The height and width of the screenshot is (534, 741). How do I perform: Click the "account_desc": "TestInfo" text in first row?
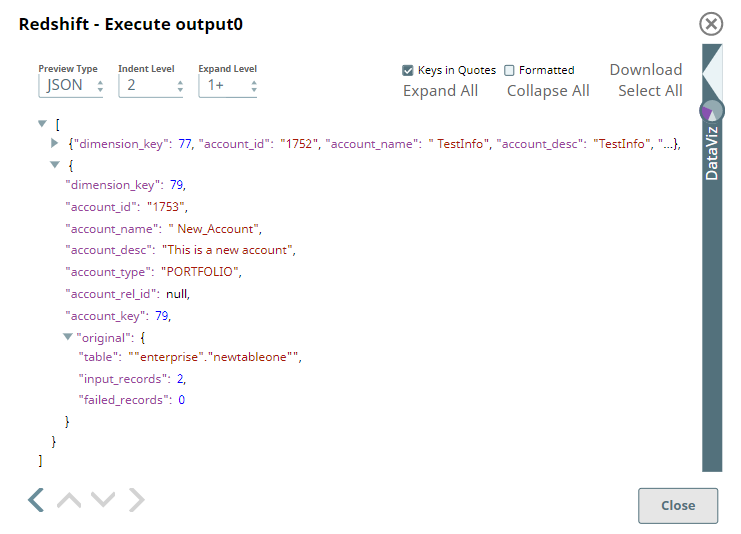pyautogui.click(x=575, y=144)
